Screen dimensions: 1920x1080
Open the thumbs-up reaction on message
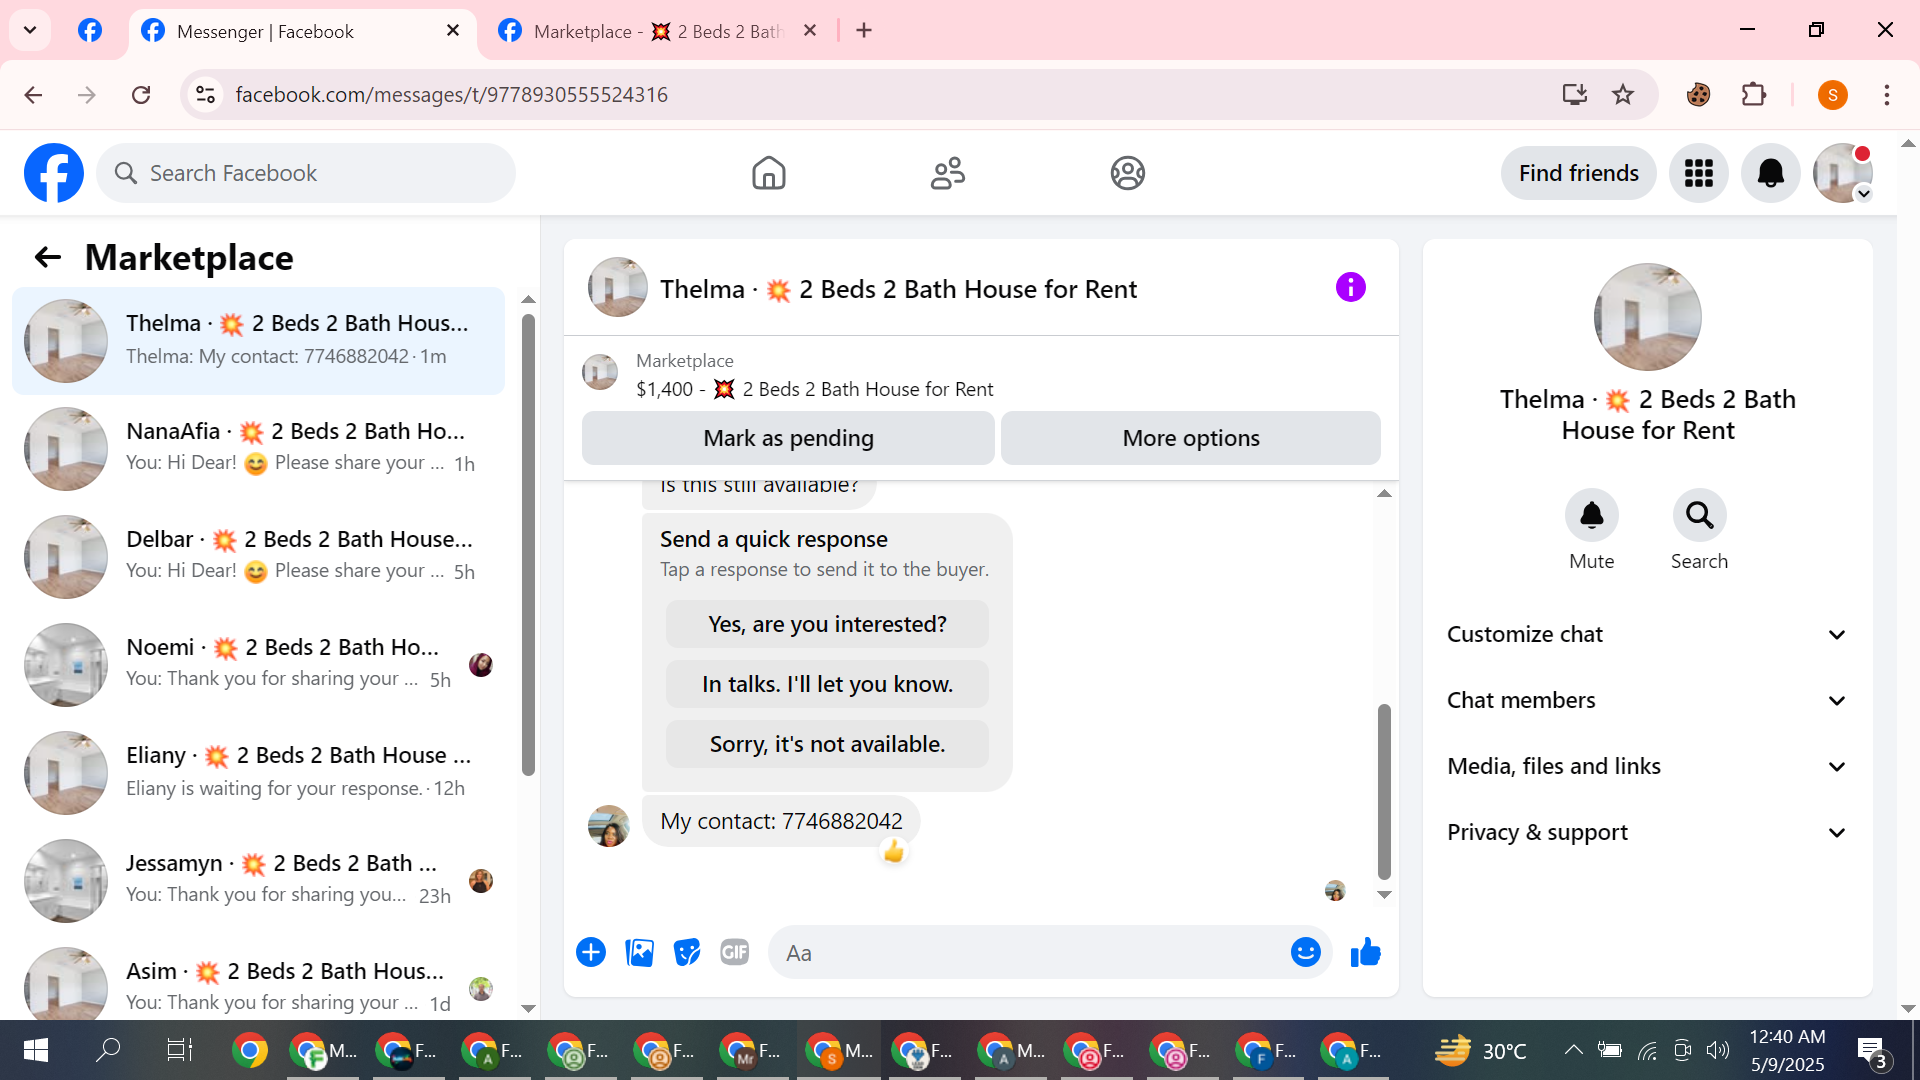coord(893,851)
